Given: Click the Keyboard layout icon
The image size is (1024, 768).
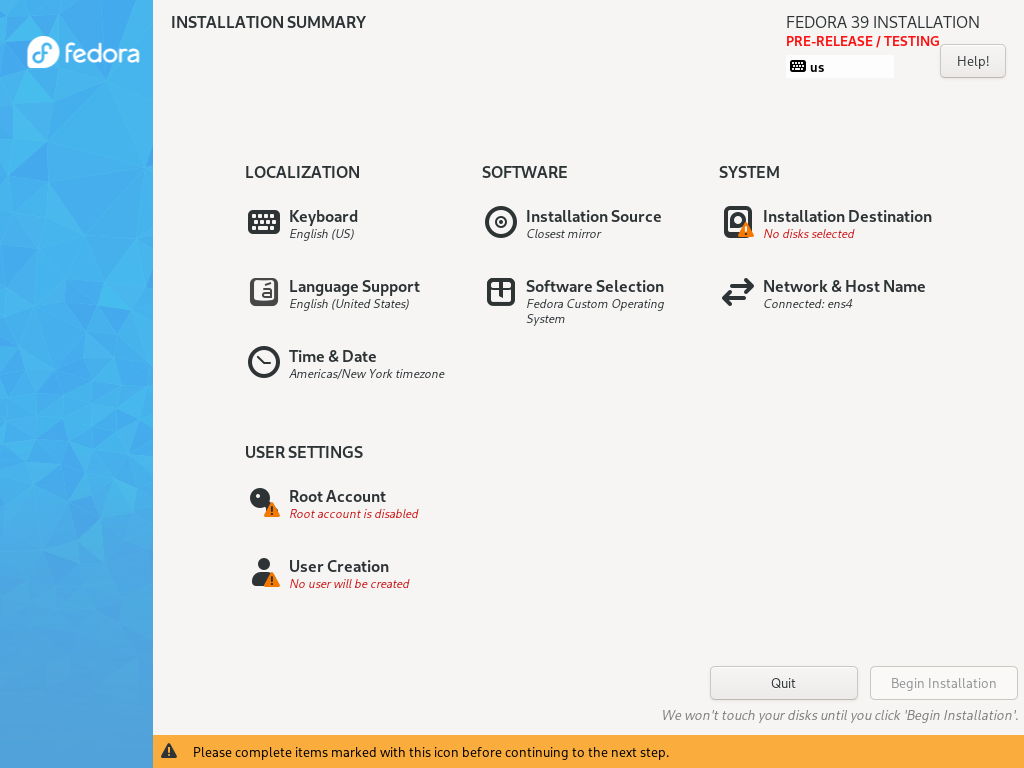Looking at the screenshot, I should (264, 222).
